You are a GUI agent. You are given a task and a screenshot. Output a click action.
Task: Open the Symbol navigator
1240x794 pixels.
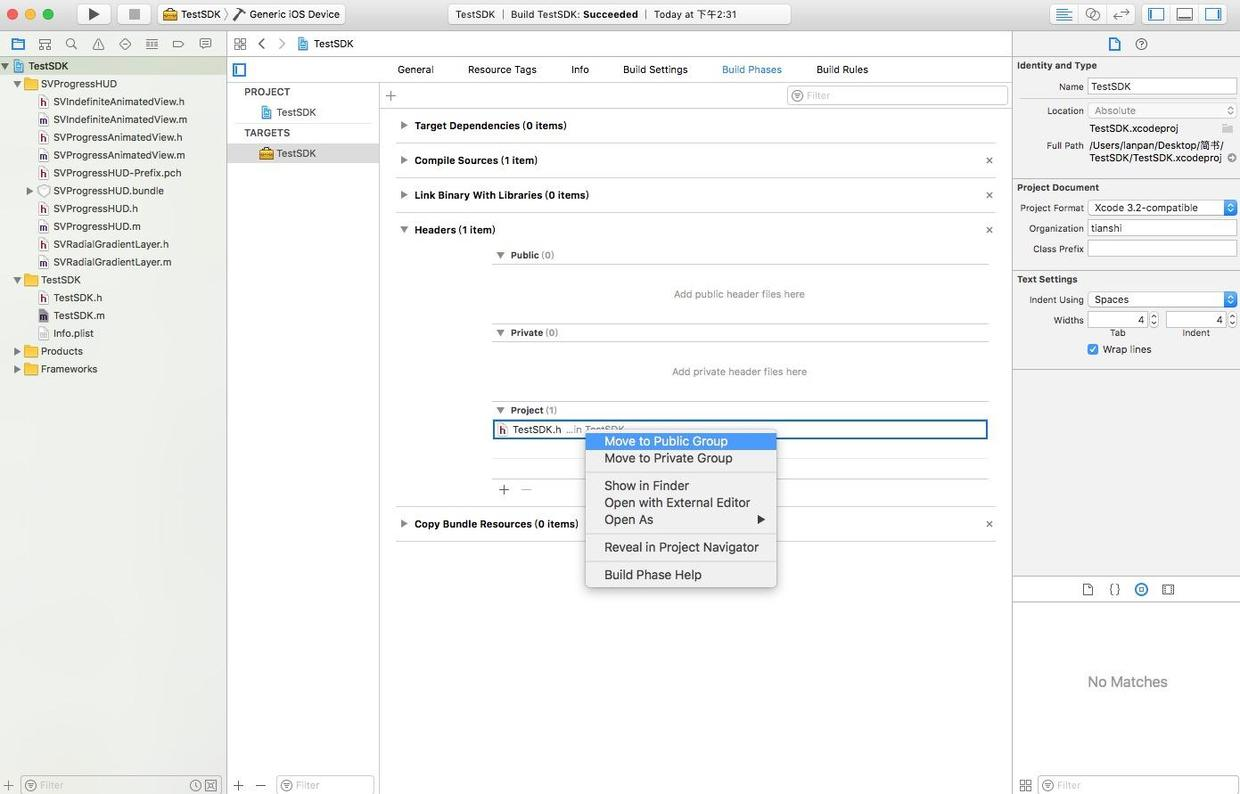45,44
